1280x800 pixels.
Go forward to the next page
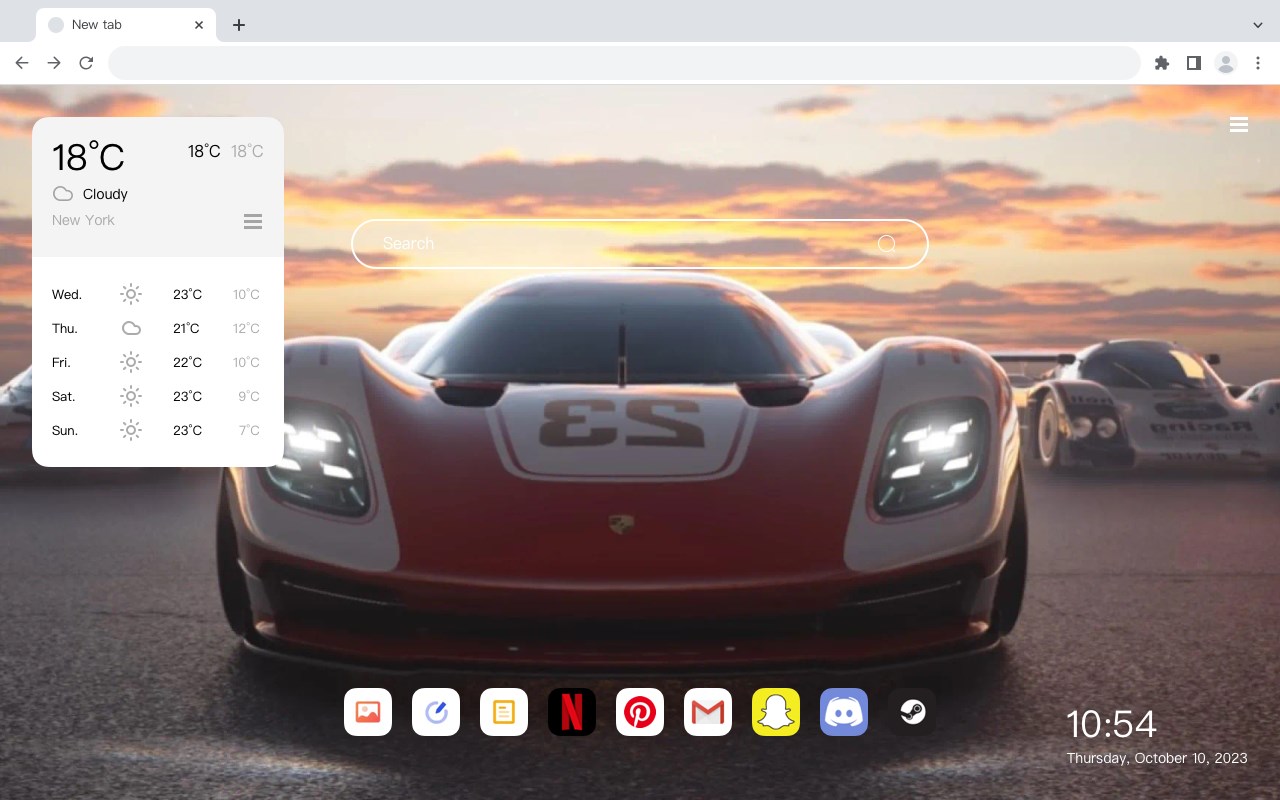tap(54, 63)
